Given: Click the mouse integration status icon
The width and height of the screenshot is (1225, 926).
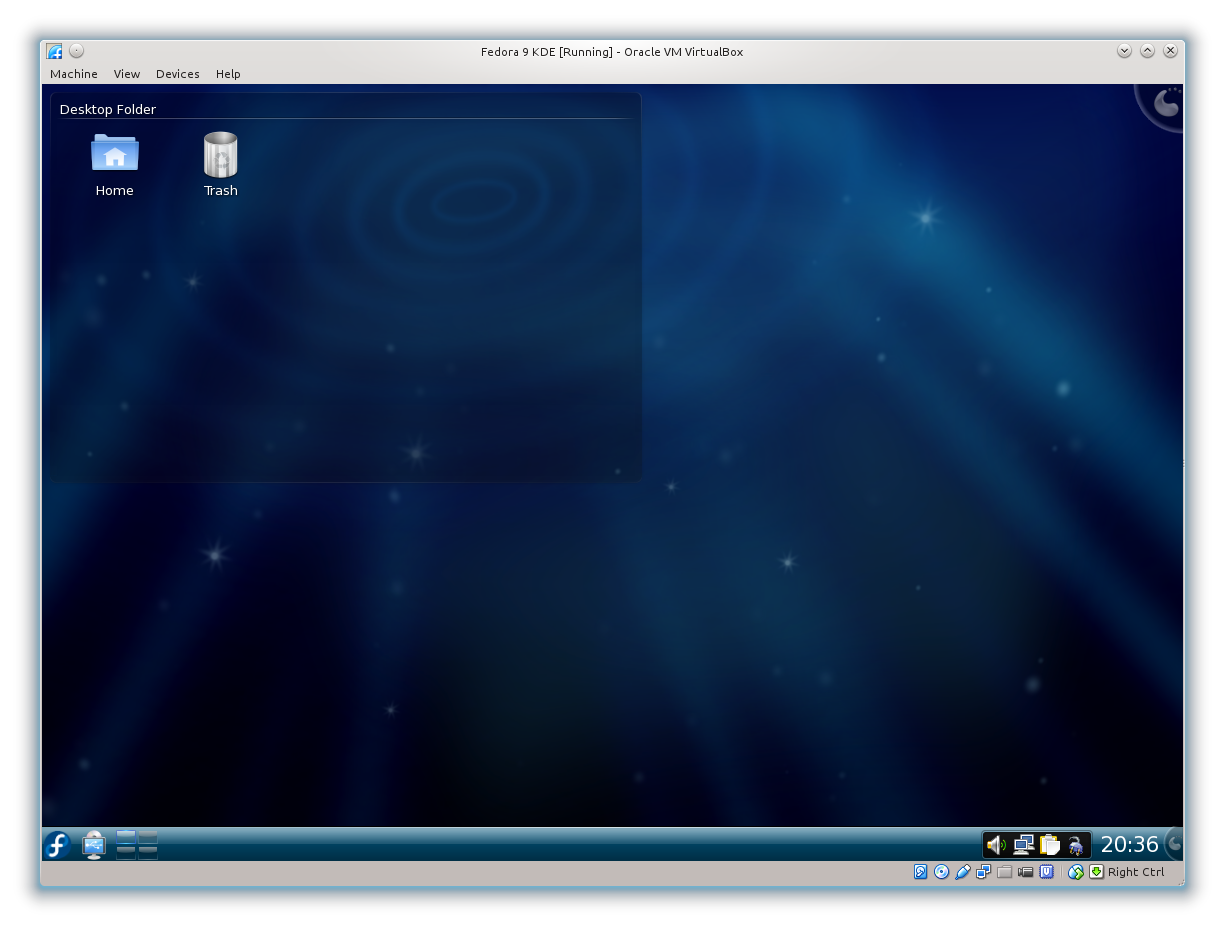Looking at the screenshot, I should (x=1076, y=872).
